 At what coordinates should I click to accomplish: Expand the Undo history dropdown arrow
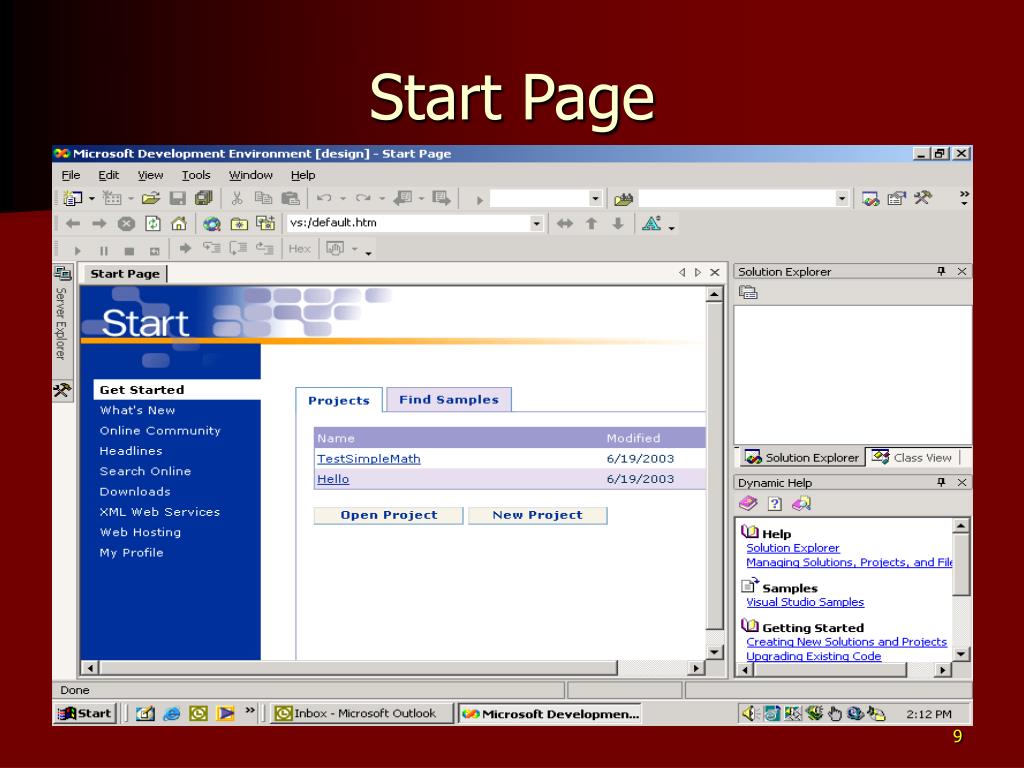click(343, 198)
